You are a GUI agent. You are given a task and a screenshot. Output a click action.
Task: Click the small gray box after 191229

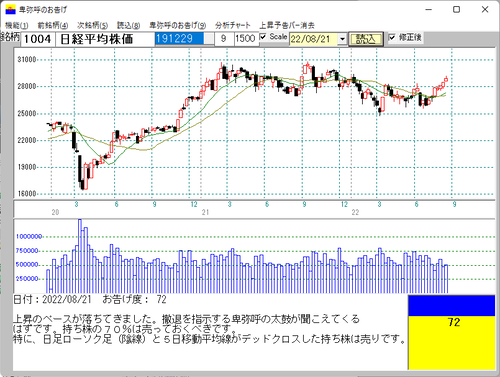209,39
